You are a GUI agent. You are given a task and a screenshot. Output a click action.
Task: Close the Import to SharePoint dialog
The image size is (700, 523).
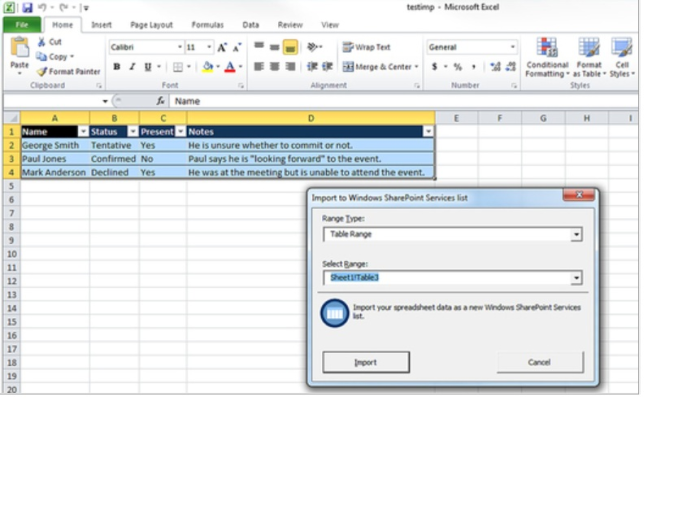[x=579, y=195]
